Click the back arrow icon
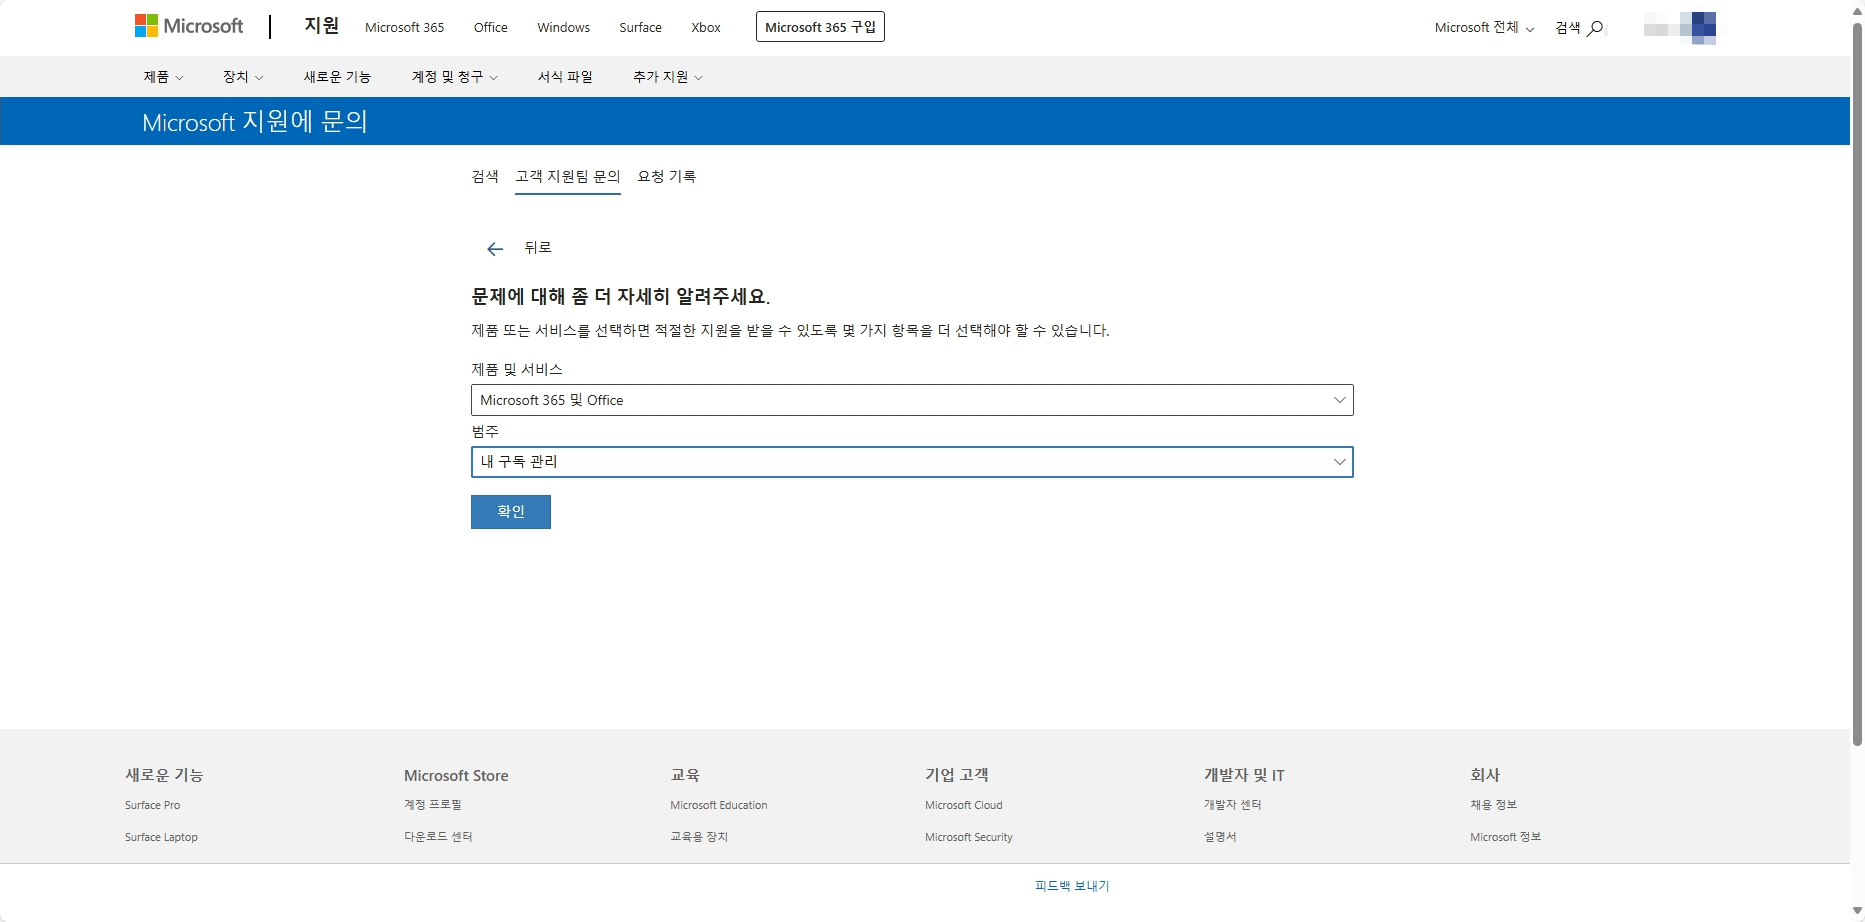The height and width of the screenshot is (922, 1865). click(x=495, y=249)
